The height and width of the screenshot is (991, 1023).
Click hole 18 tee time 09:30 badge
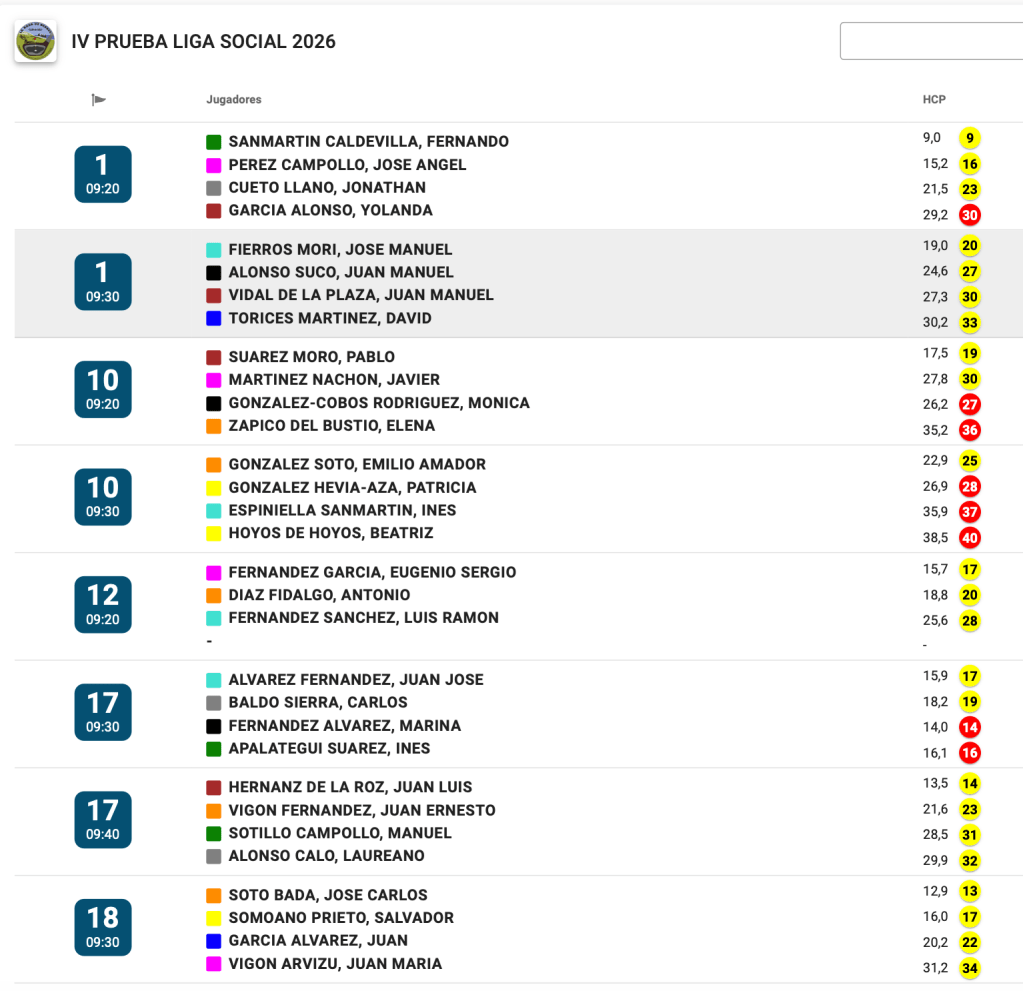coord(103,927)
